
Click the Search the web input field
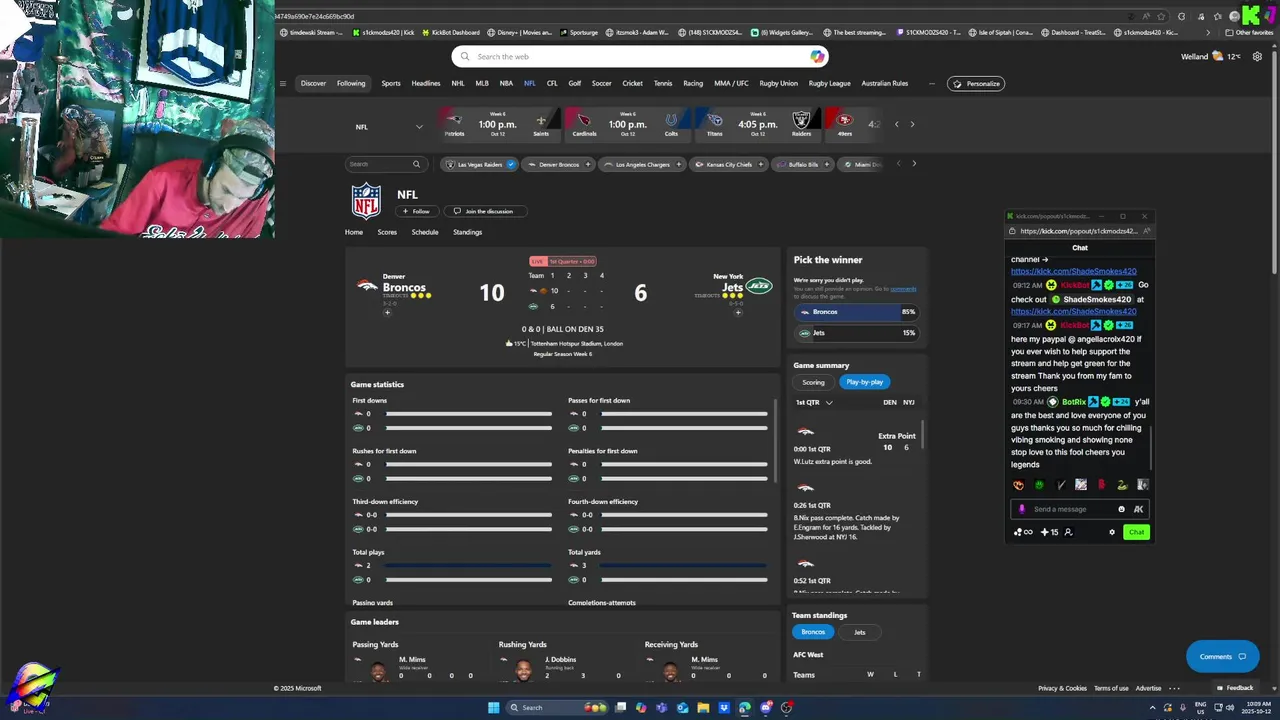coord(640,57)
